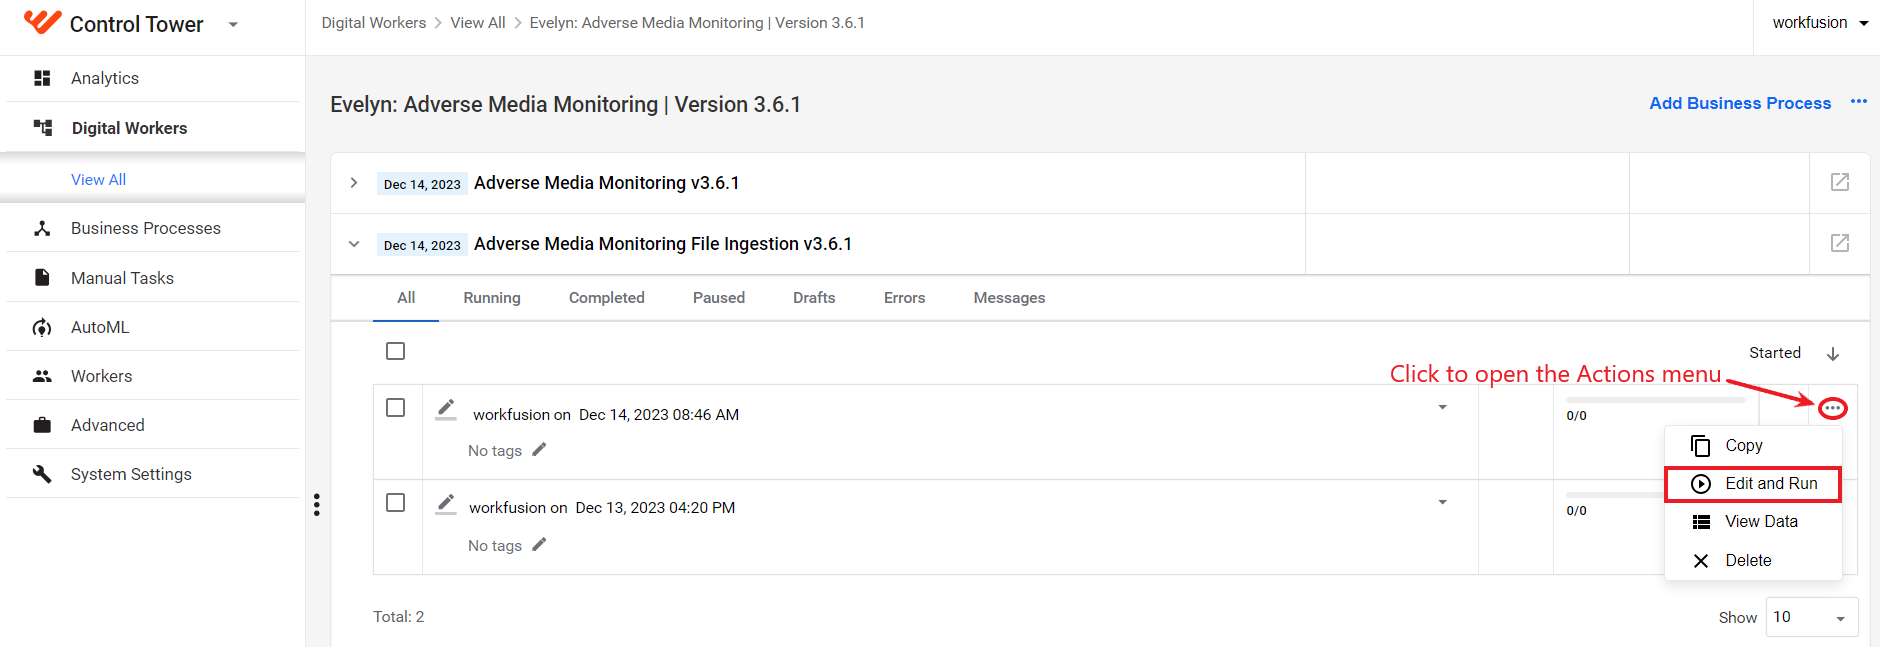Open the Control Tower dropdown arrow
1880x647 pixels.
pos(233,25)
